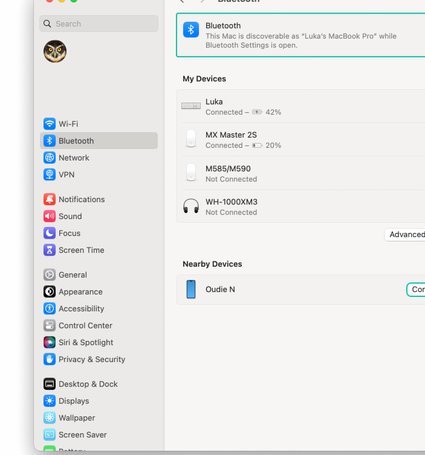Open Displays settings icon

[x=49, y=401]
